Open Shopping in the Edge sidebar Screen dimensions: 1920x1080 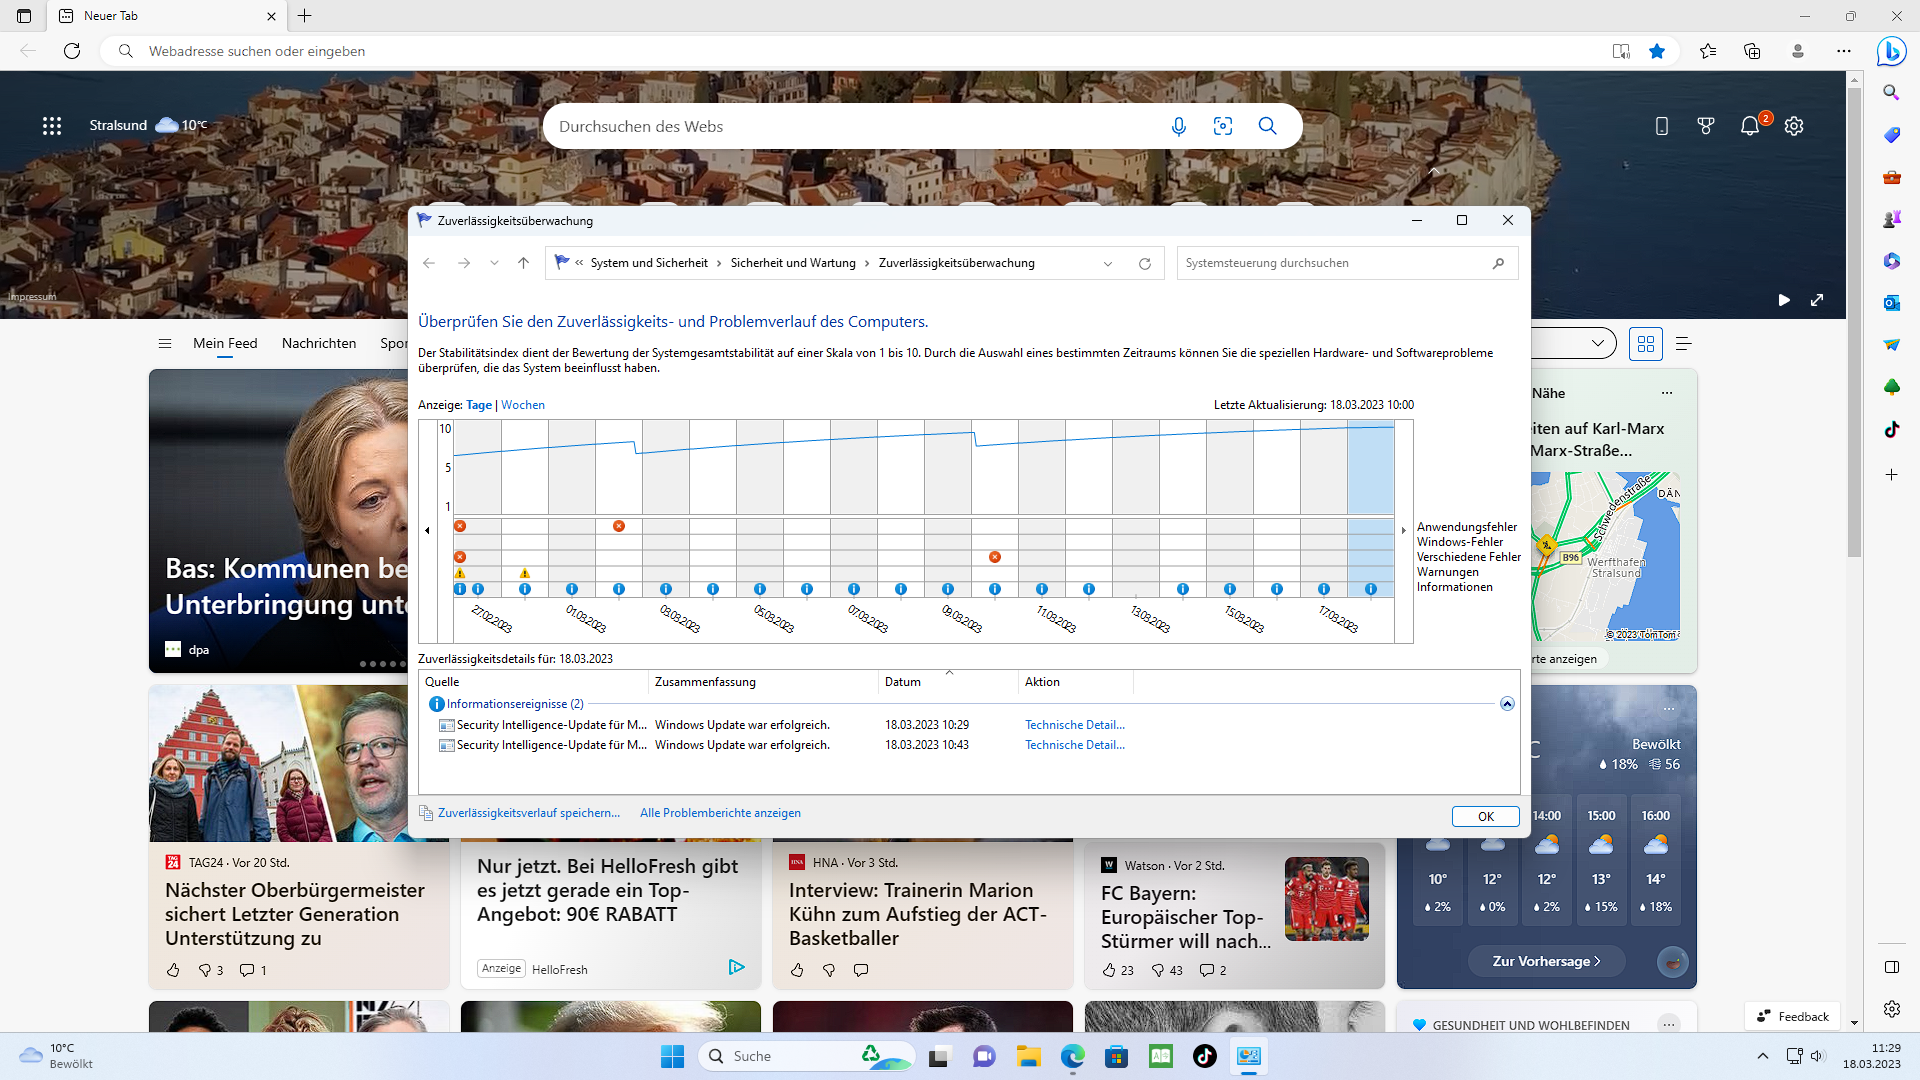tap(1891, 135)
